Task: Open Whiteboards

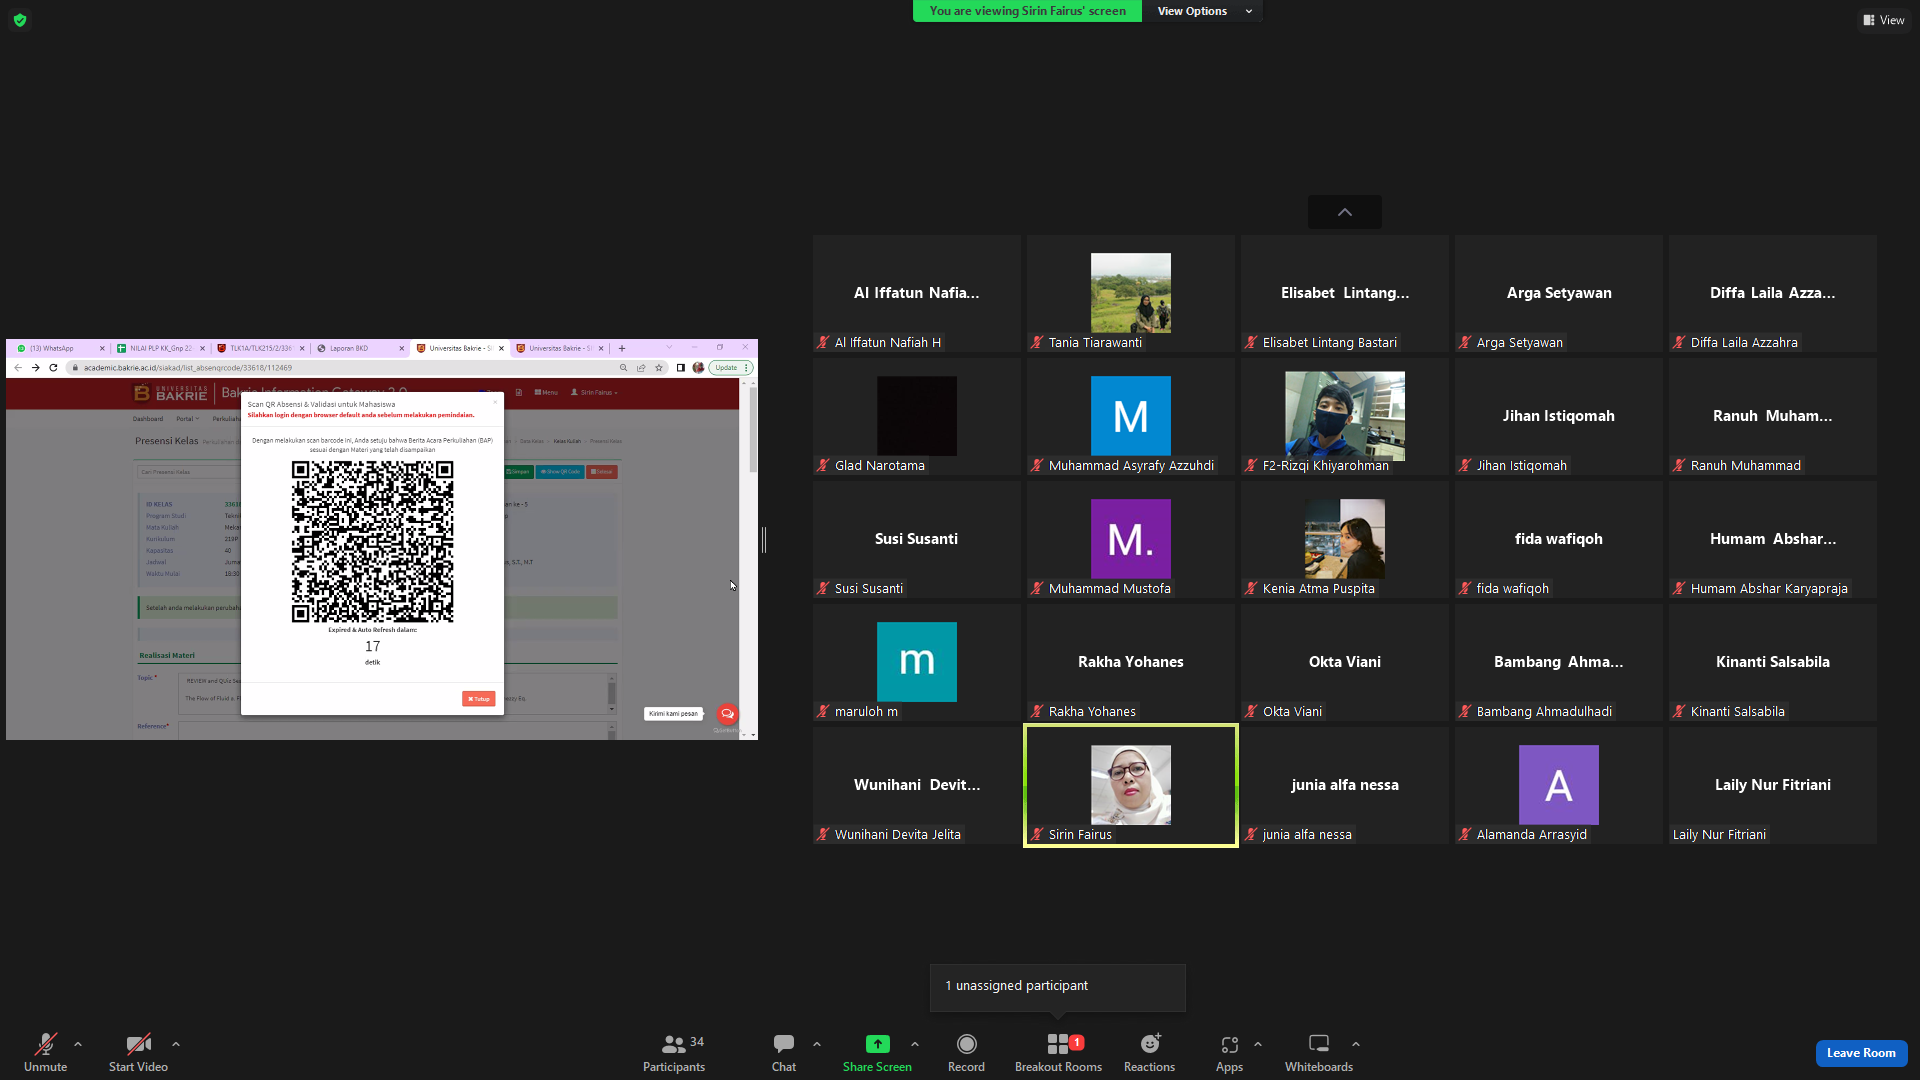Action: [x=1319, y=1053]
